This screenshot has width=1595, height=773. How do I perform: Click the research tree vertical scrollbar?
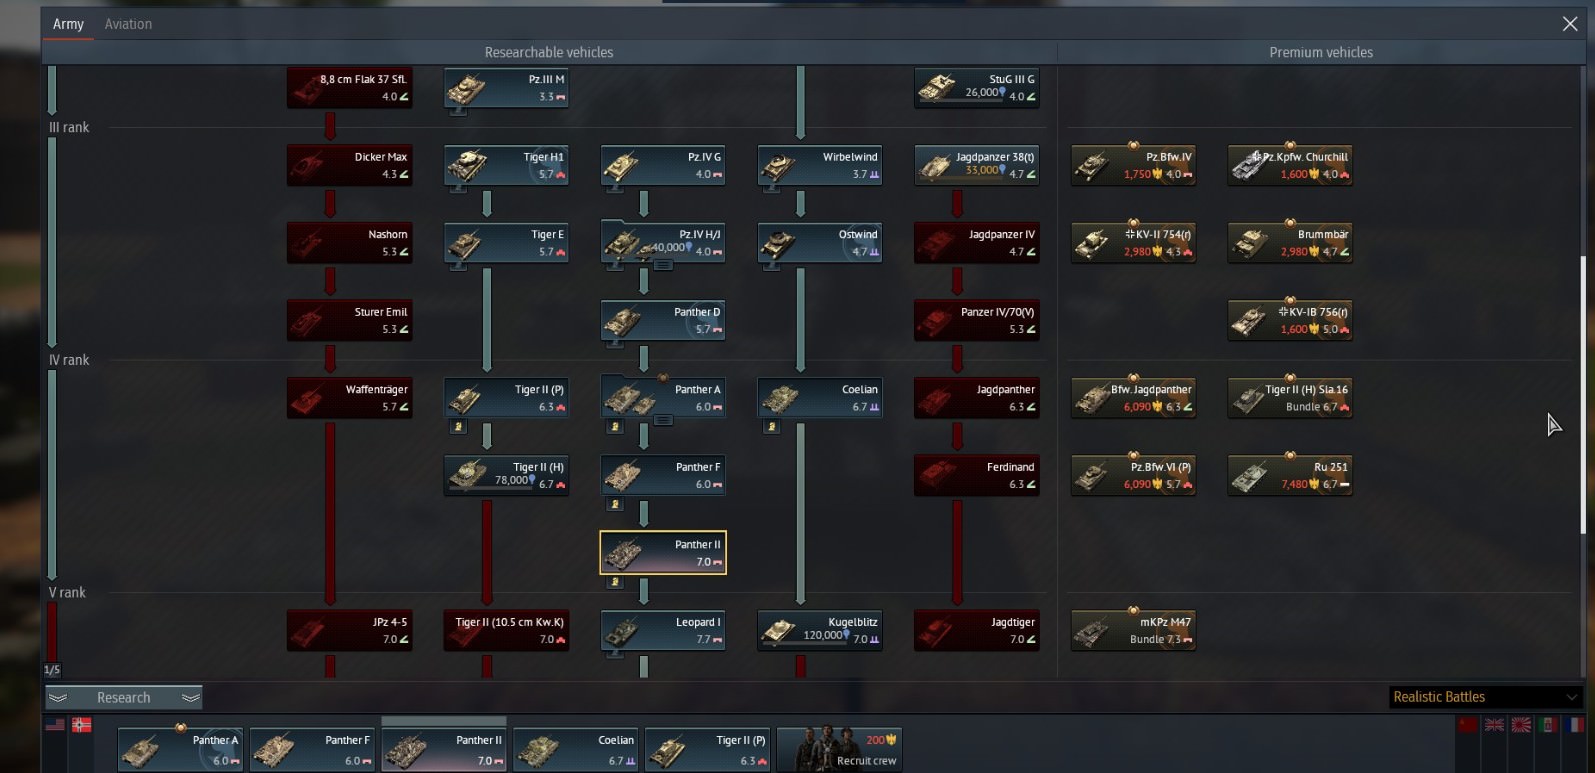[1582, 395]
